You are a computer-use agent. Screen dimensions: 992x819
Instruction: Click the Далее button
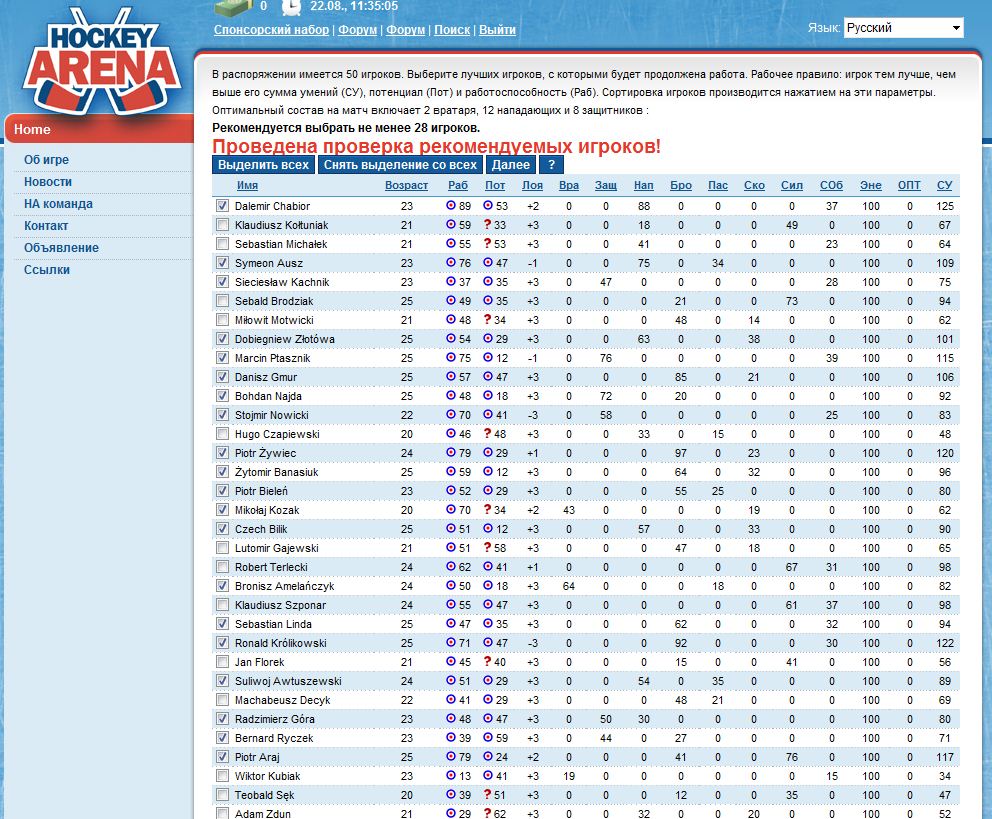[511, 165]
